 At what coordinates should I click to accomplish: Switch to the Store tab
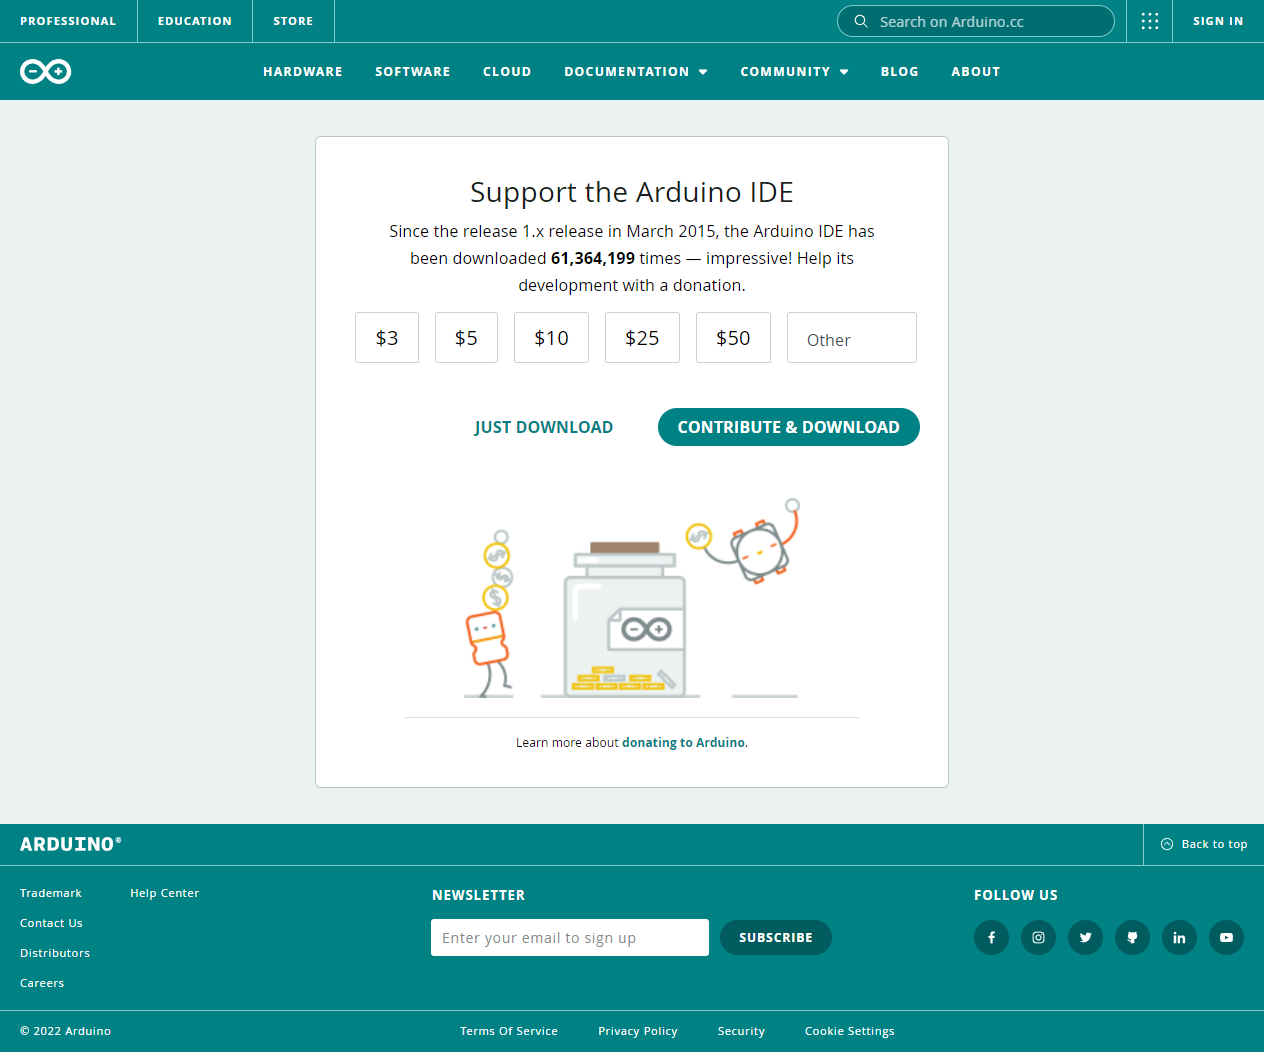tap(293, 20)
